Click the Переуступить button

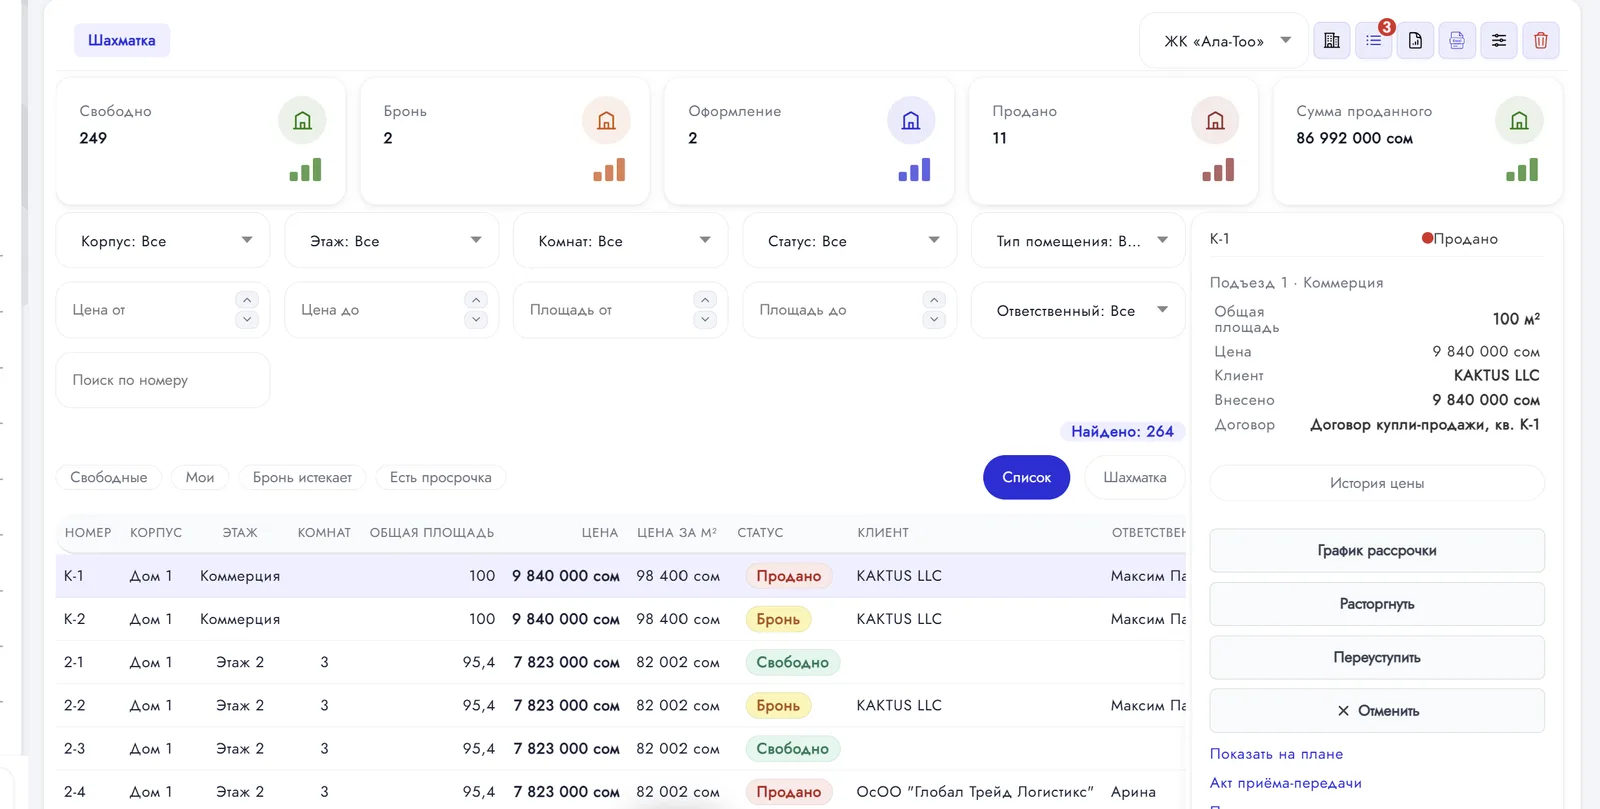(x=1377, y=658)
